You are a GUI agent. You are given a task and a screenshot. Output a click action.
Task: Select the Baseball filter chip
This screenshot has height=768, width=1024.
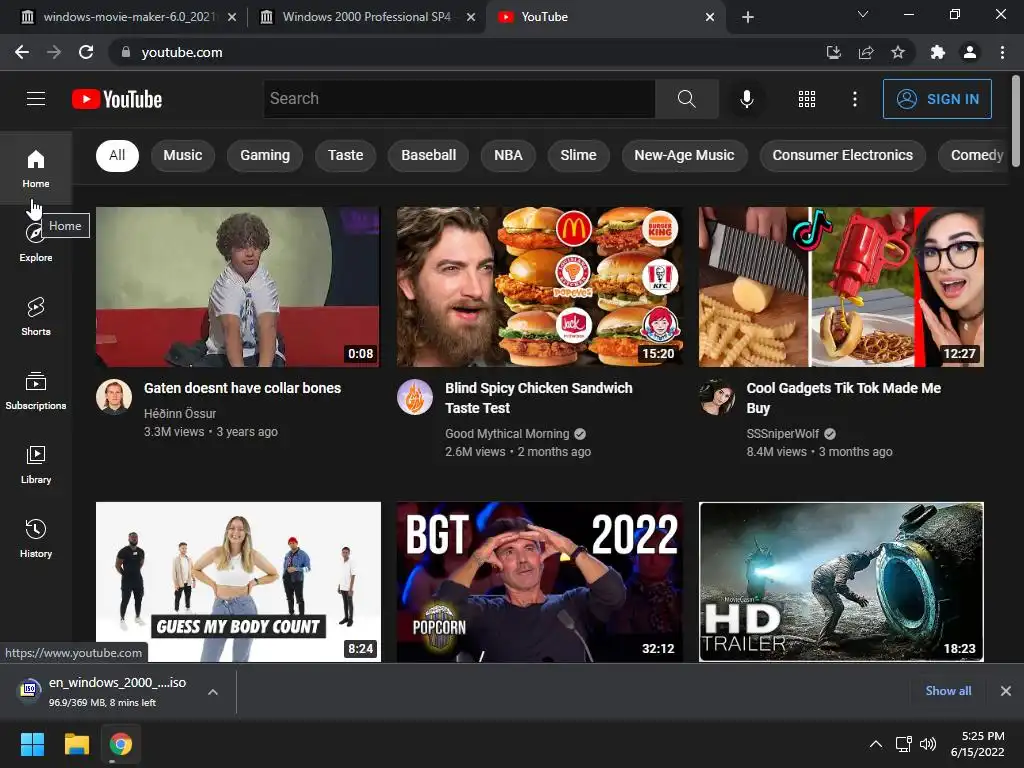428,155
